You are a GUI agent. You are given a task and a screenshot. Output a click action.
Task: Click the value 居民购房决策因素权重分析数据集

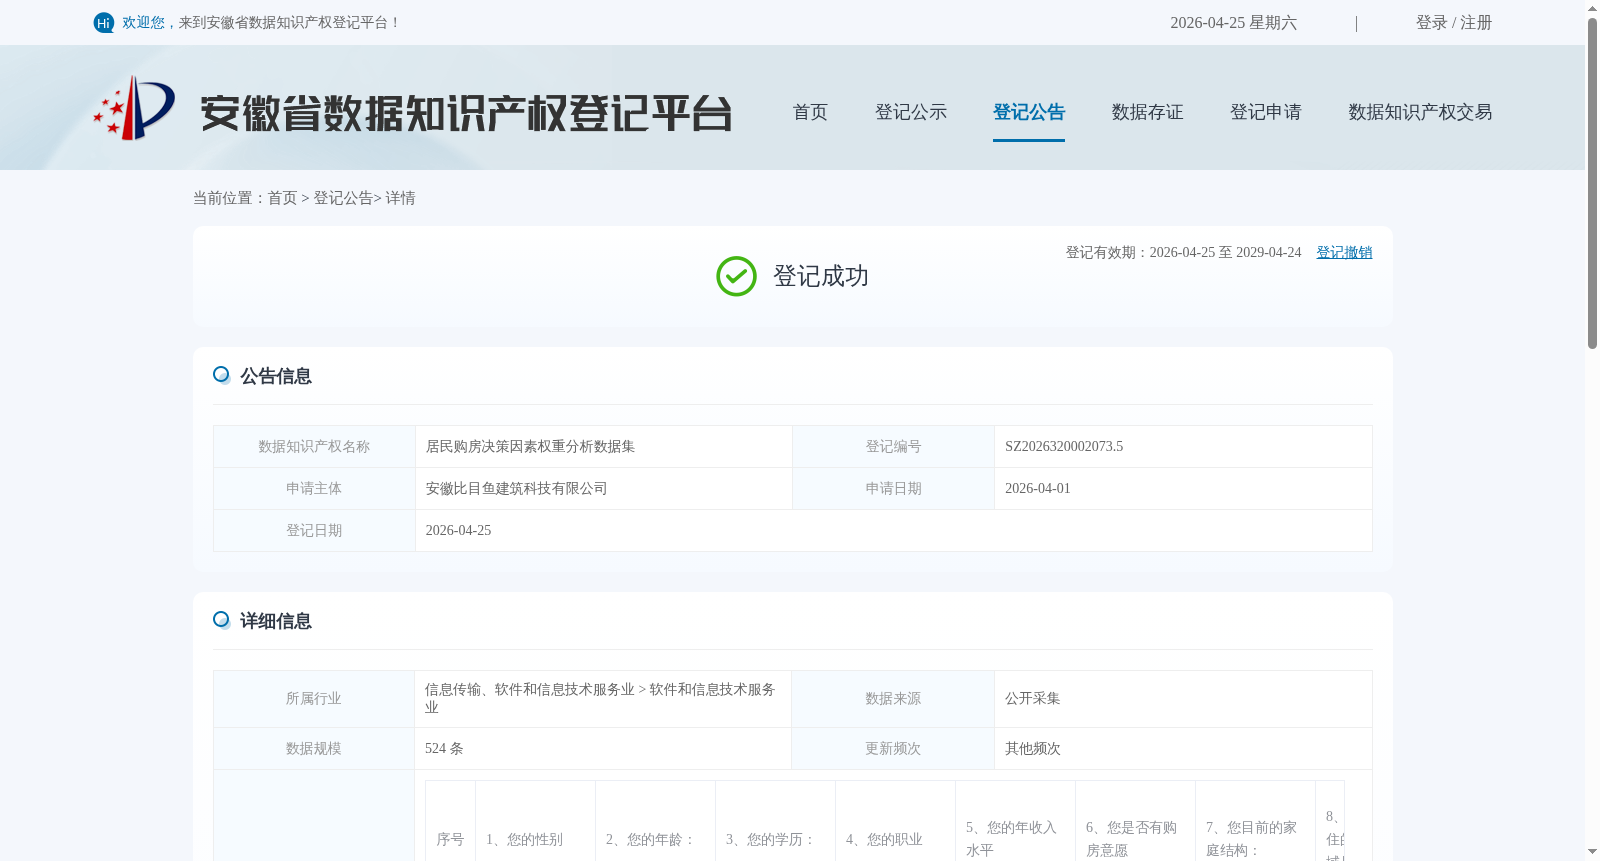pyautogui.click(x=530, y=447)
